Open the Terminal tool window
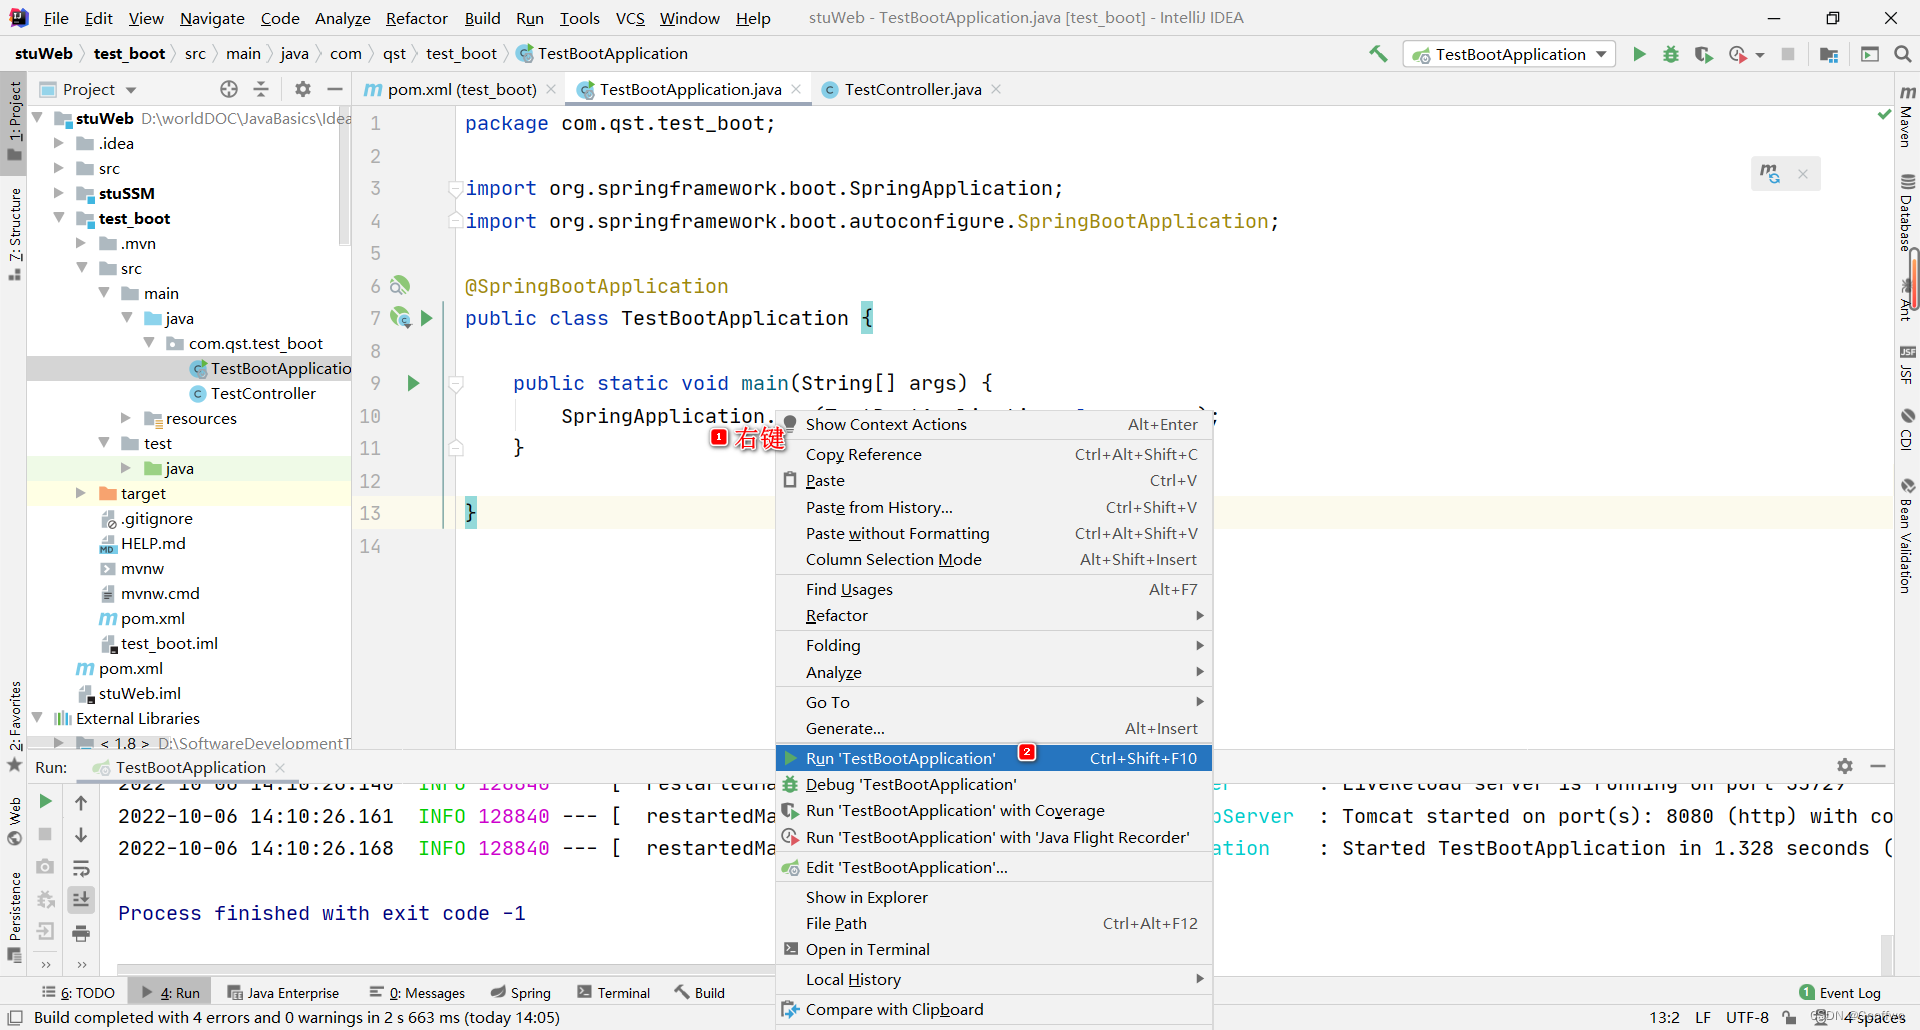 [x=613, y=993]
